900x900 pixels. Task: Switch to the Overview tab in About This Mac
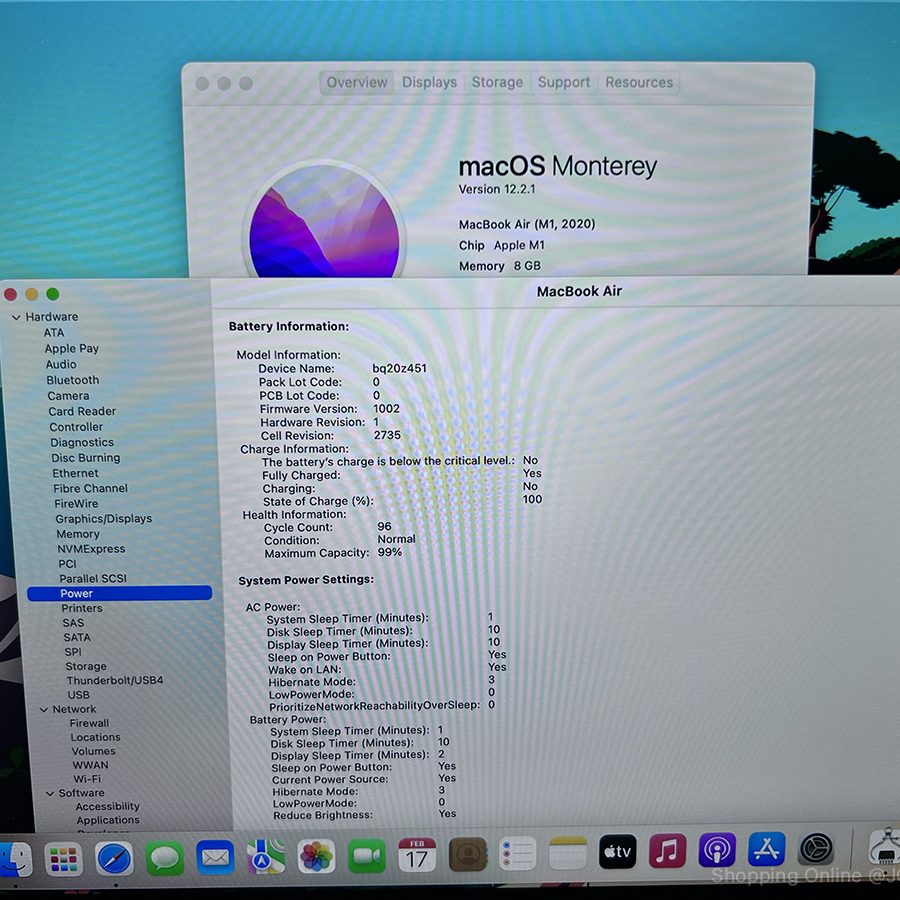click(356, 82)
